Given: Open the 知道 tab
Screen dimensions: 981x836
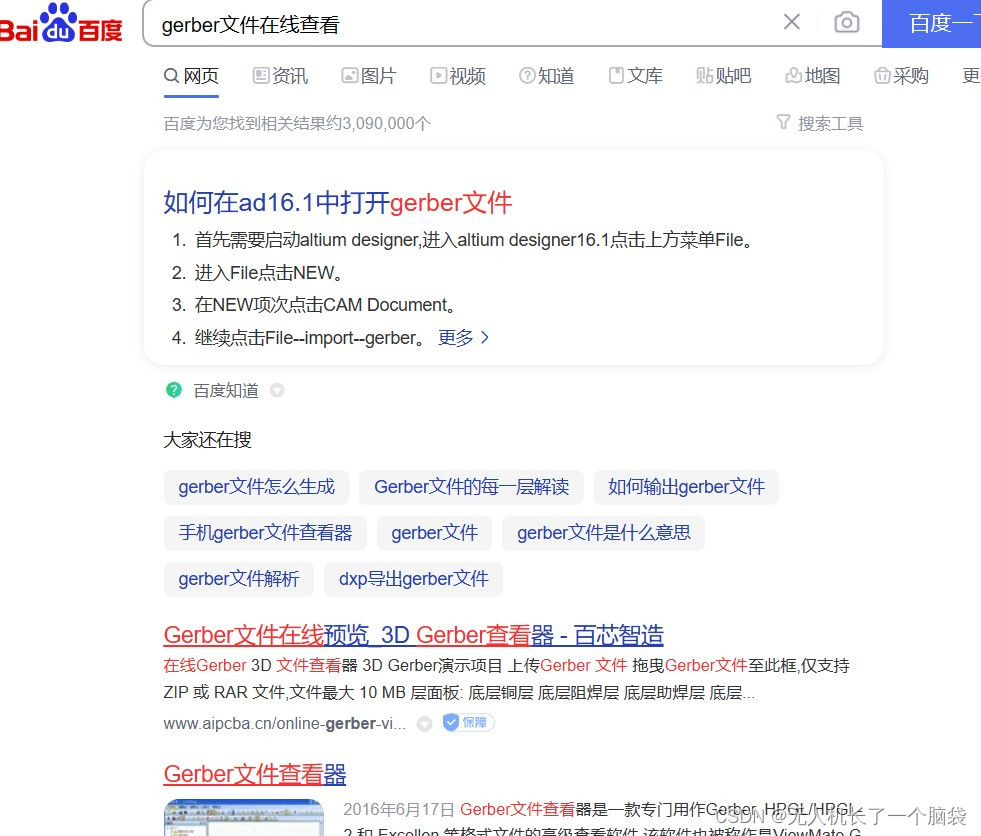Looking at the screenshot, I should pyautogui.click(x=547, y=76).
